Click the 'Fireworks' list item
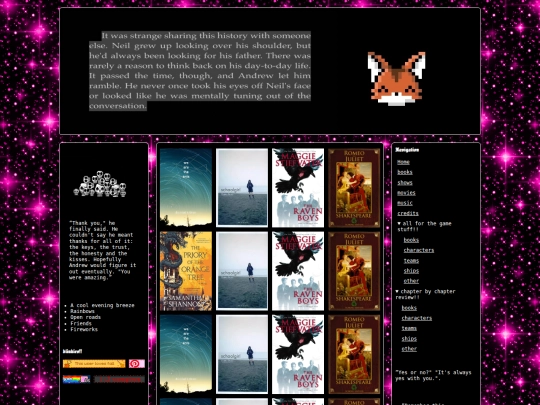 pos(84,330)
